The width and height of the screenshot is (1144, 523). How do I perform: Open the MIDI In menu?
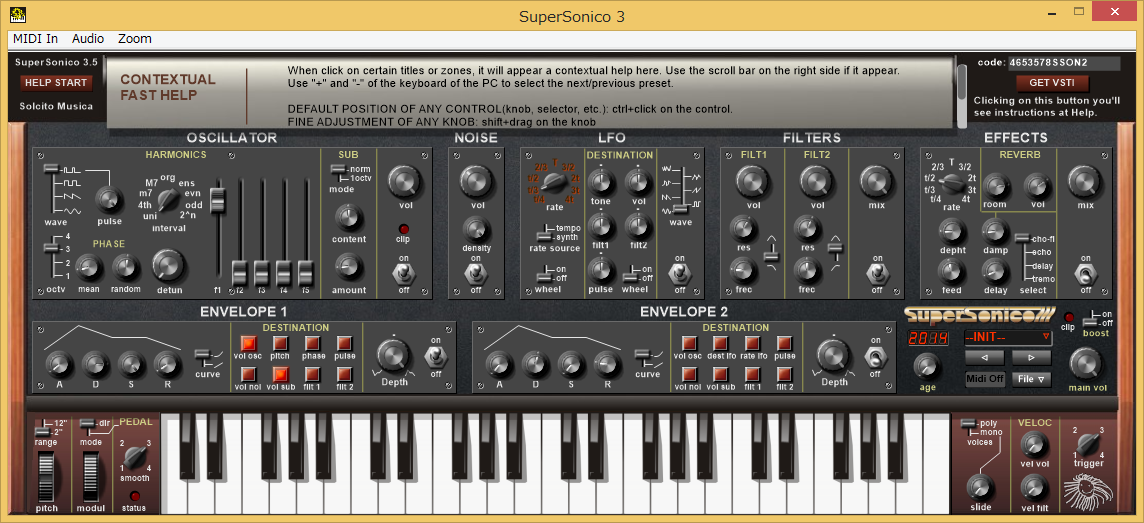click(x=35, y=39)
